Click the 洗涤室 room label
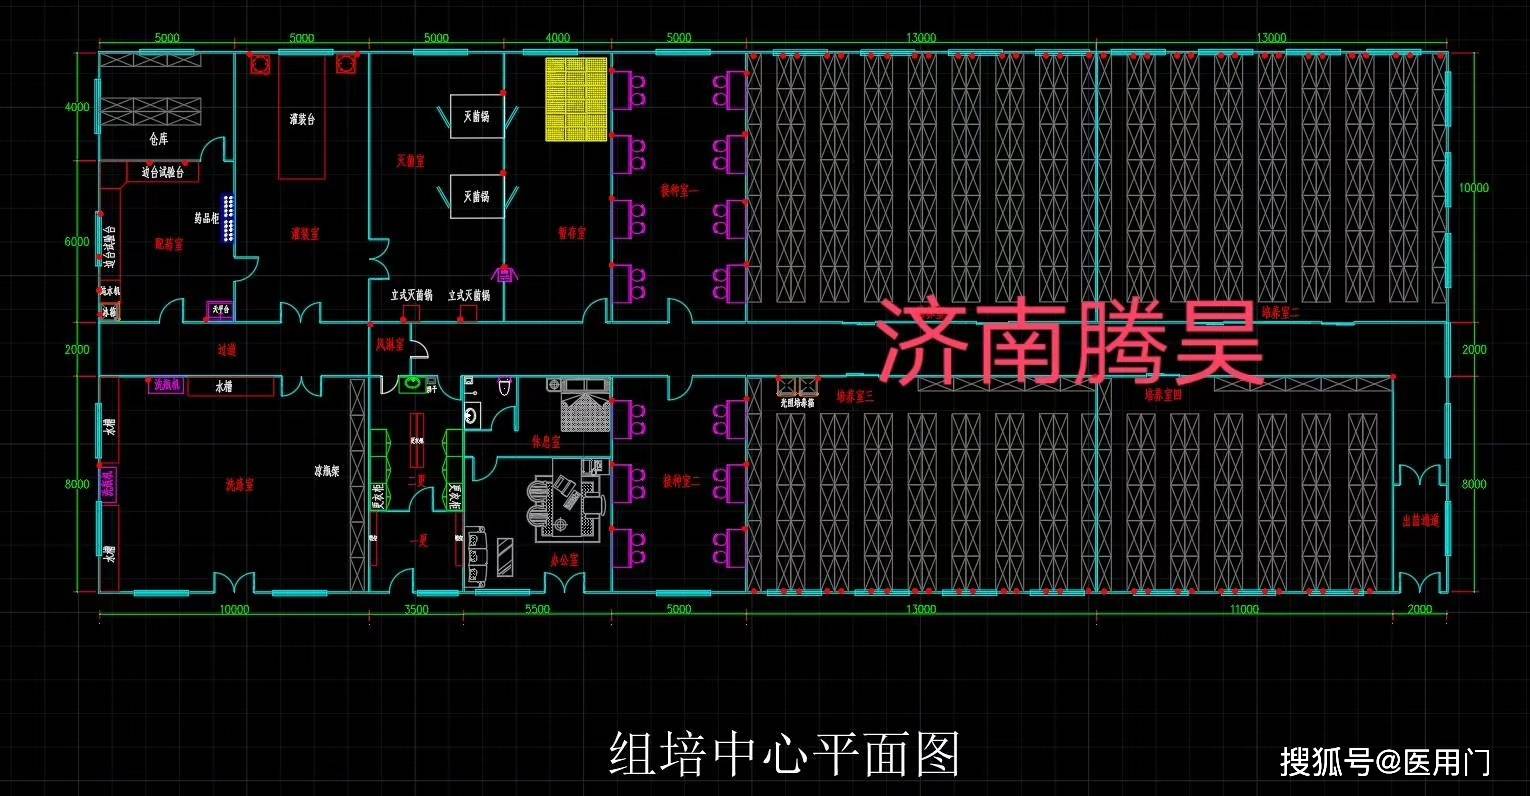This screenshot has width=1530, height=796. click(x=239, y=485)
